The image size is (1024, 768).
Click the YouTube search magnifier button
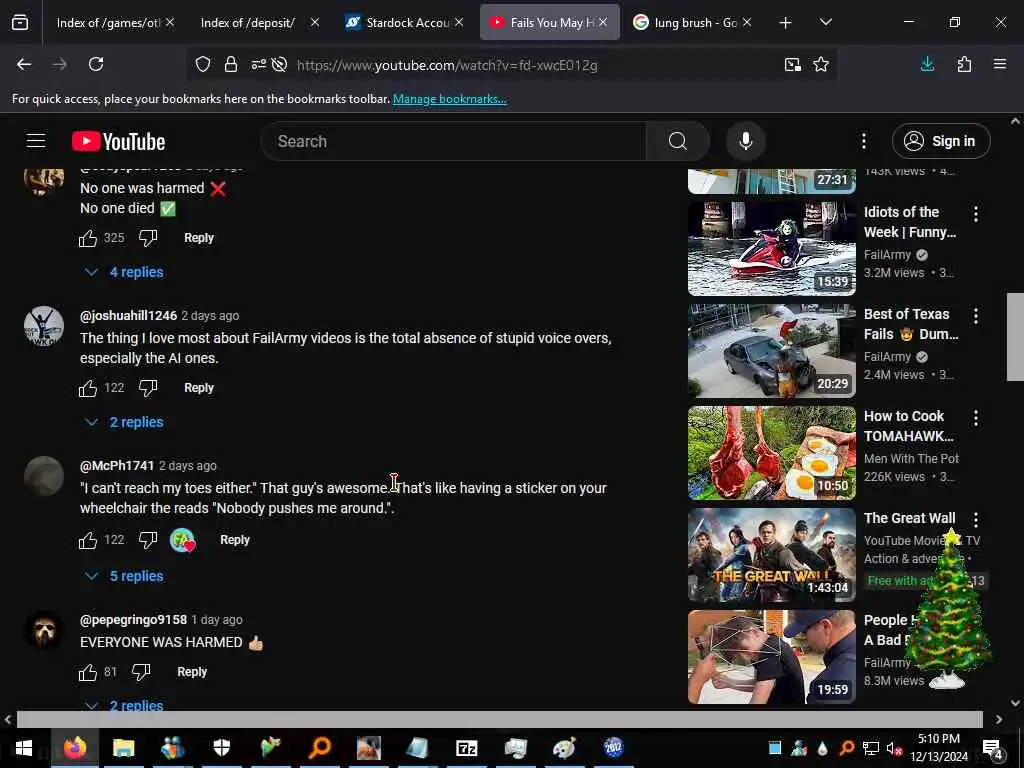(x=678, y=141)
